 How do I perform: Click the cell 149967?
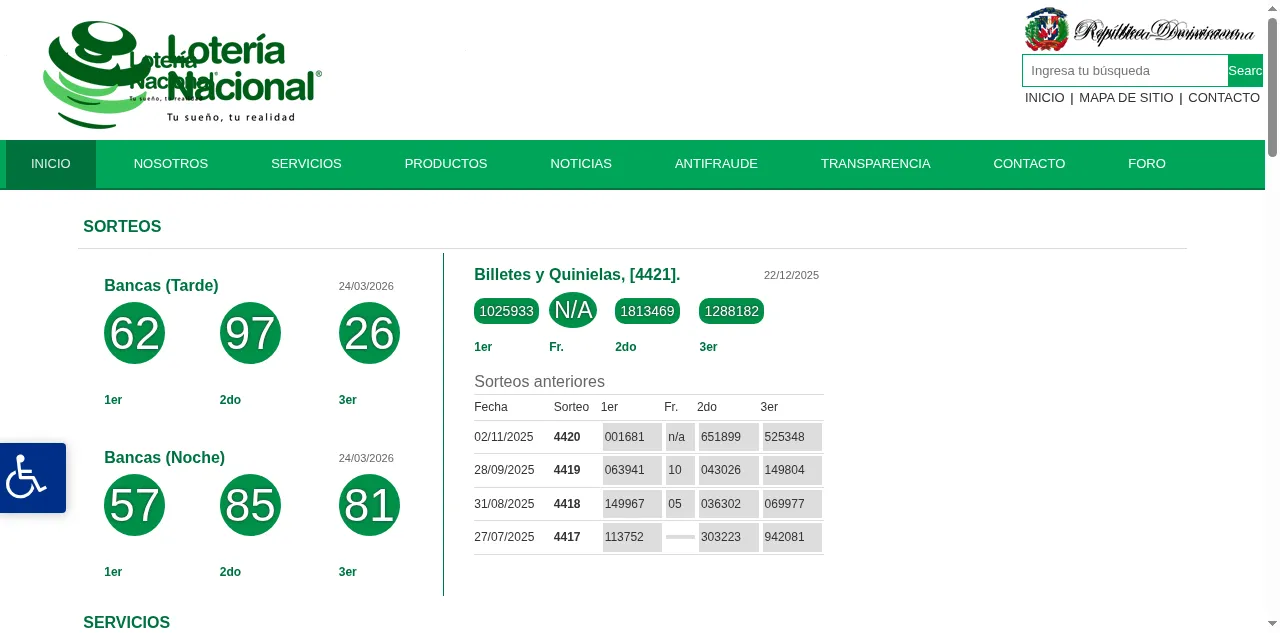click(x=632, y=504)
